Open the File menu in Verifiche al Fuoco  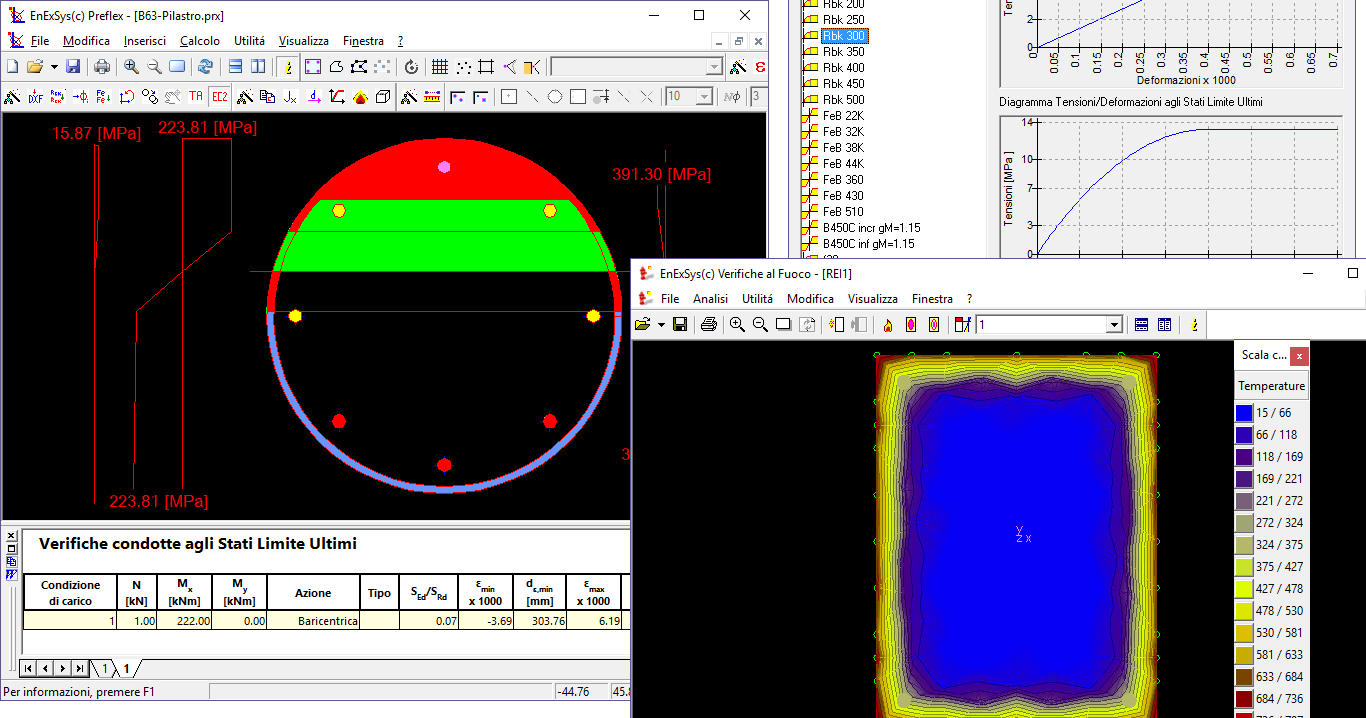tap(670, 299)
